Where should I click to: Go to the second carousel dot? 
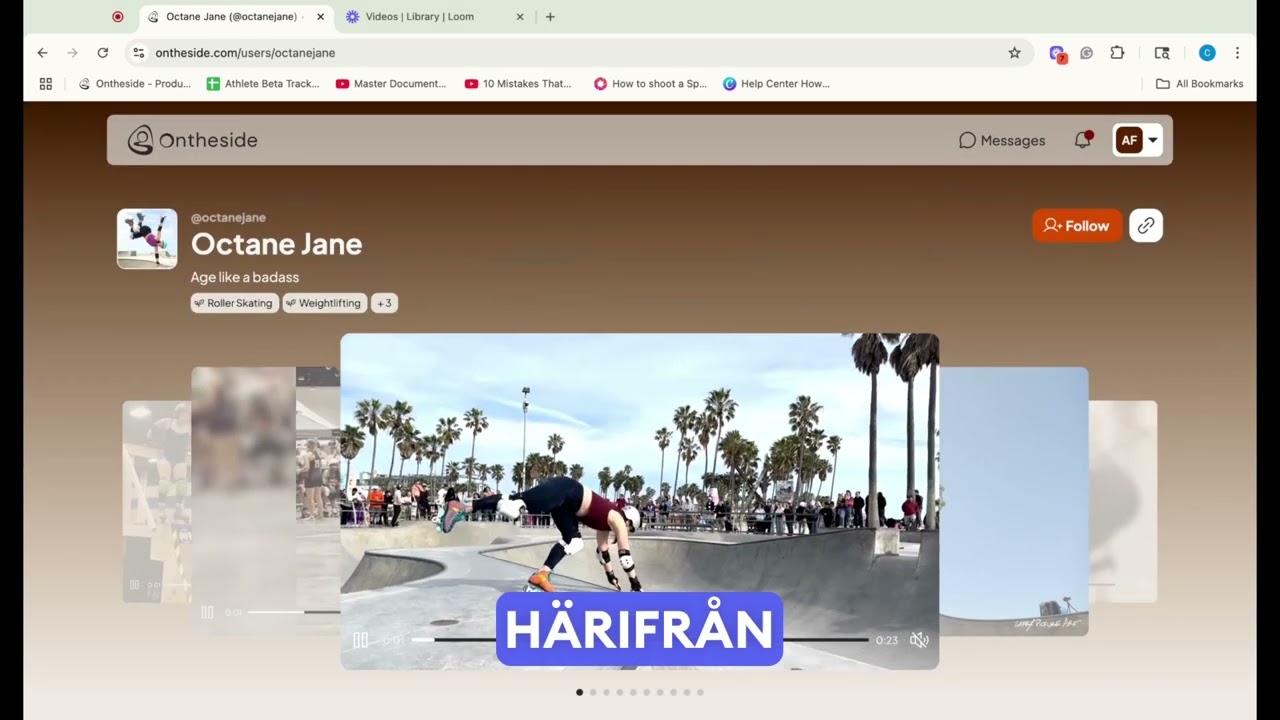[x=593, y=692]
